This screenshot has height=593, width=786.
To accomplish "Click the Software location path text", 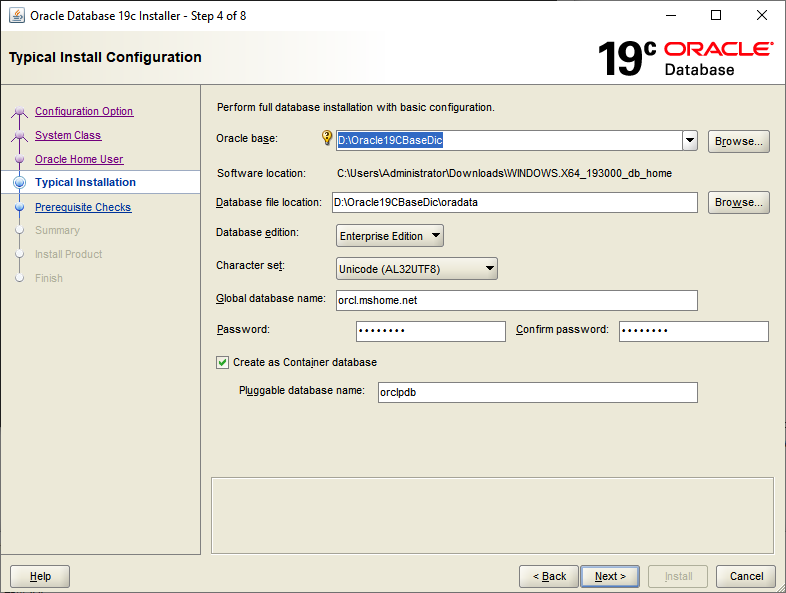I will [504, 173].
